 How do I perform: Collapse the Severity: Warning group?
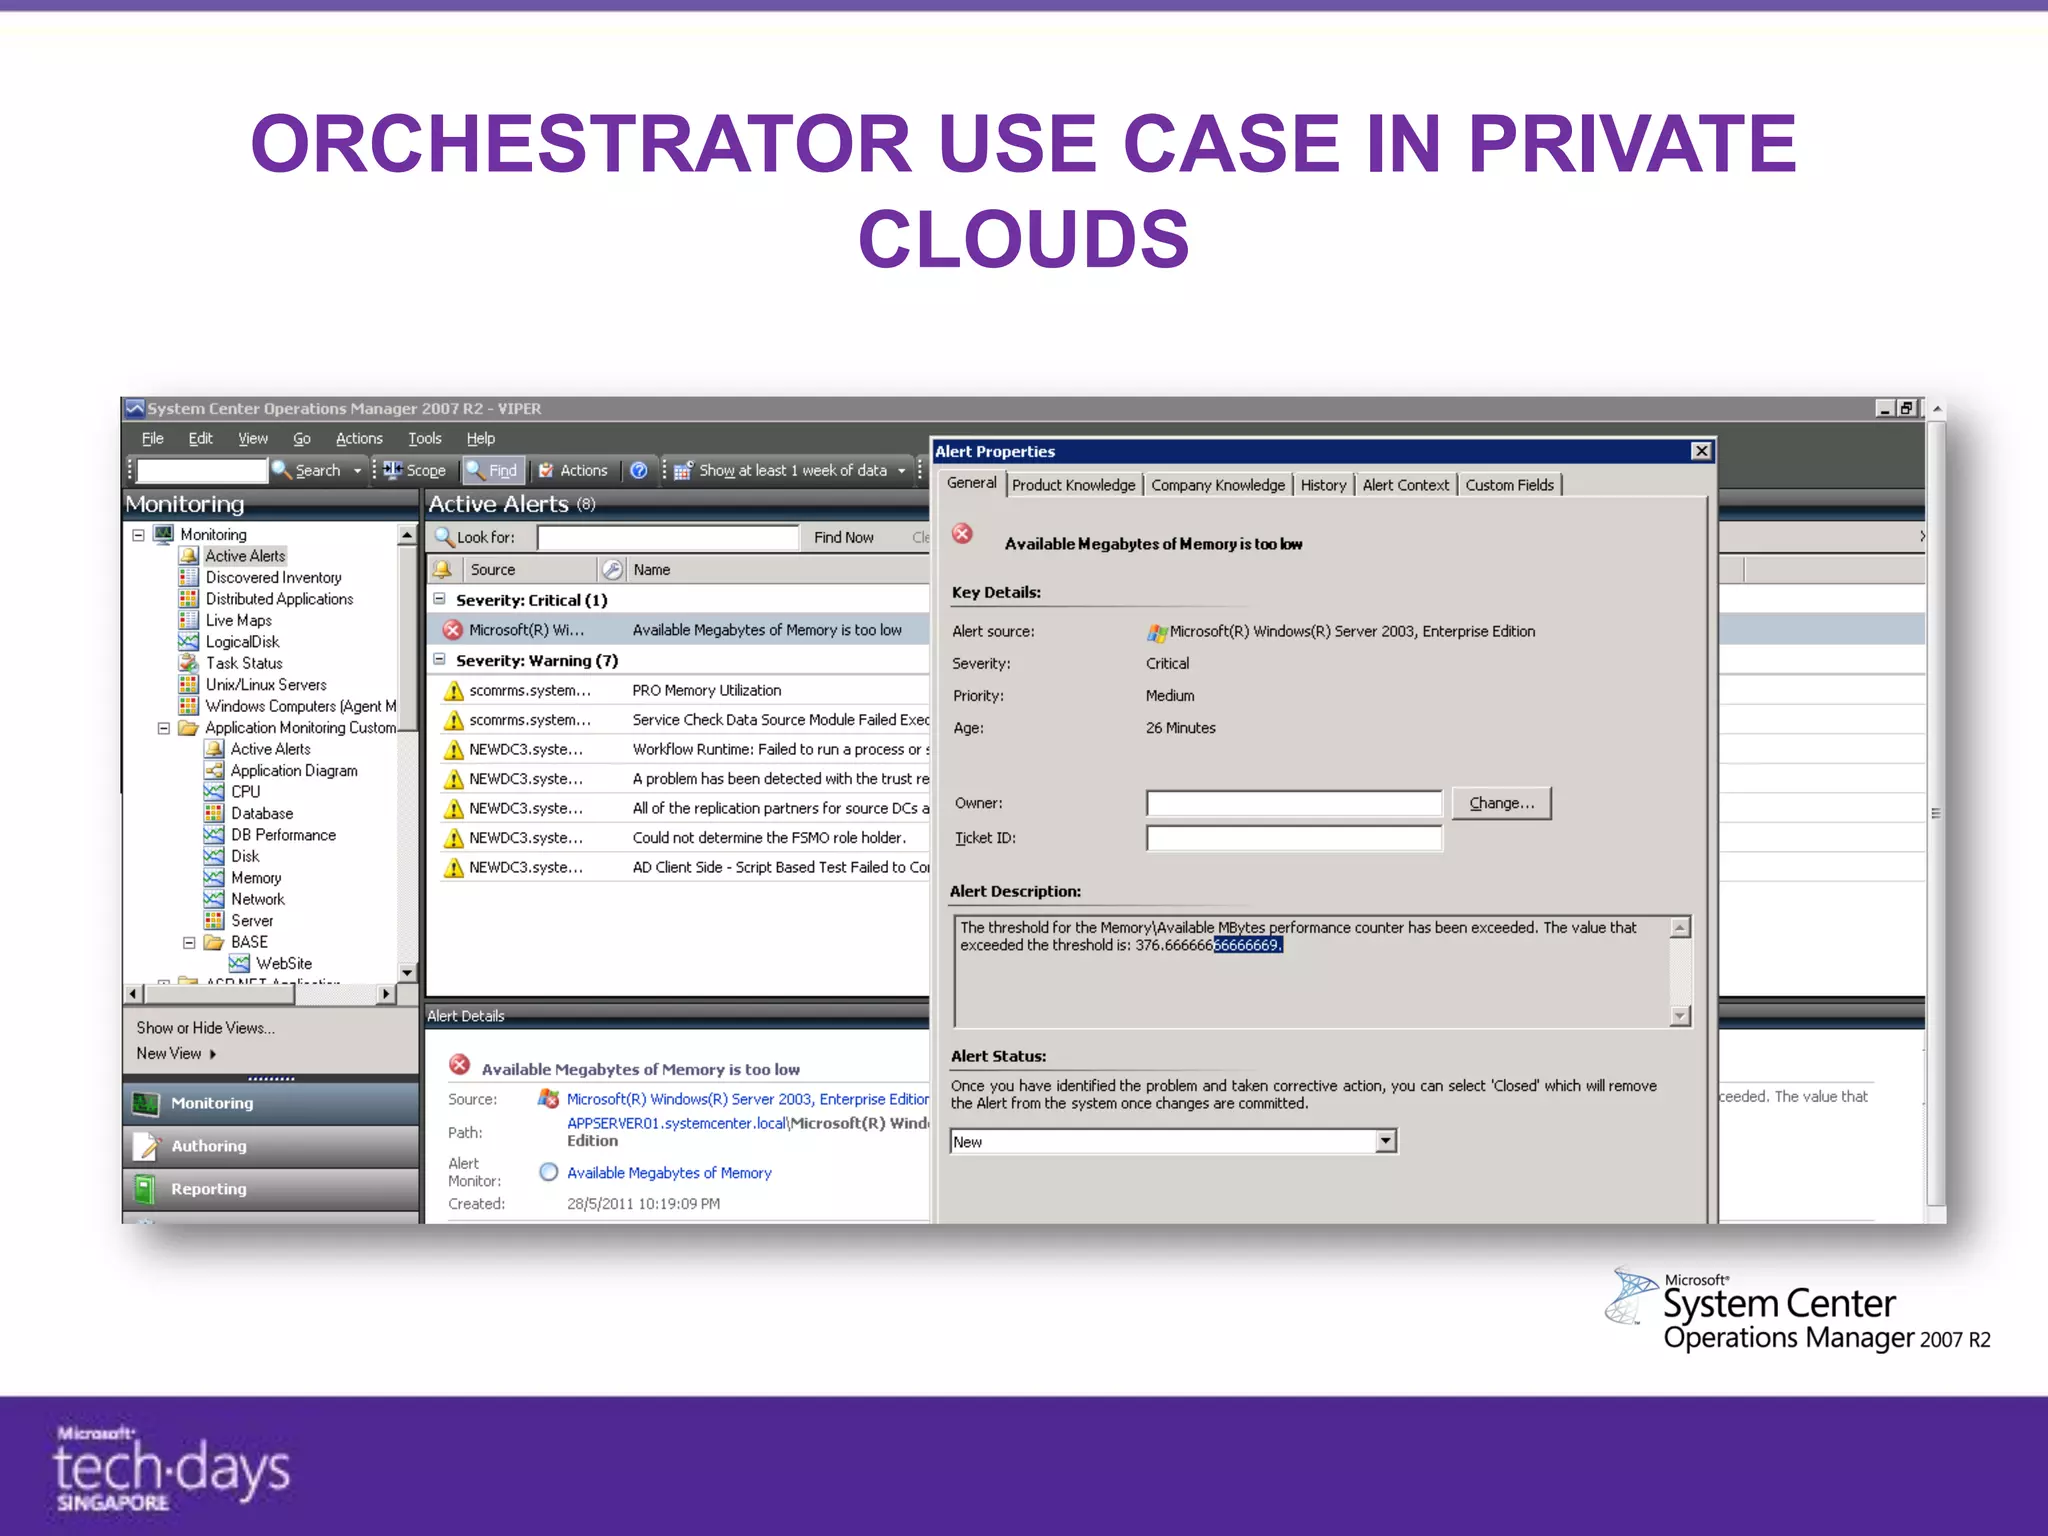pyautogui.click(x=439, y=660)
